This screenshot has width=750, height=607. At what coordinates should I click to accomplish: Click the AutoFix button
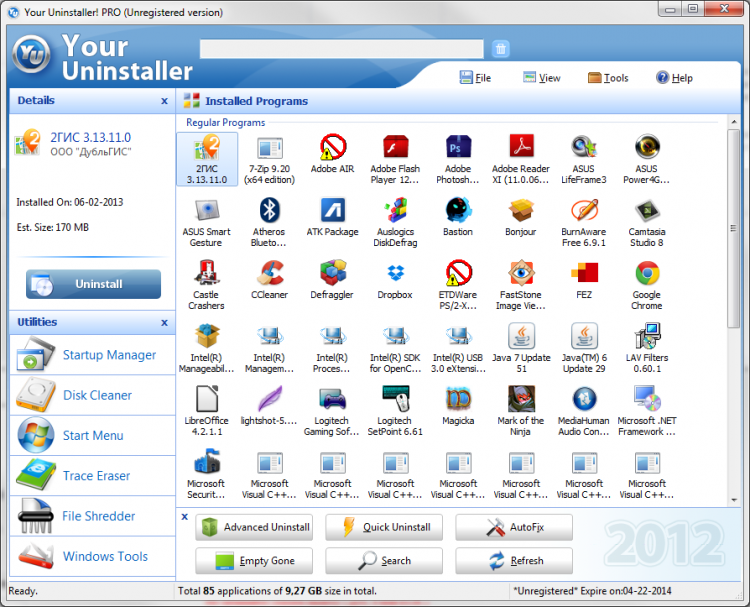[514, 527]
